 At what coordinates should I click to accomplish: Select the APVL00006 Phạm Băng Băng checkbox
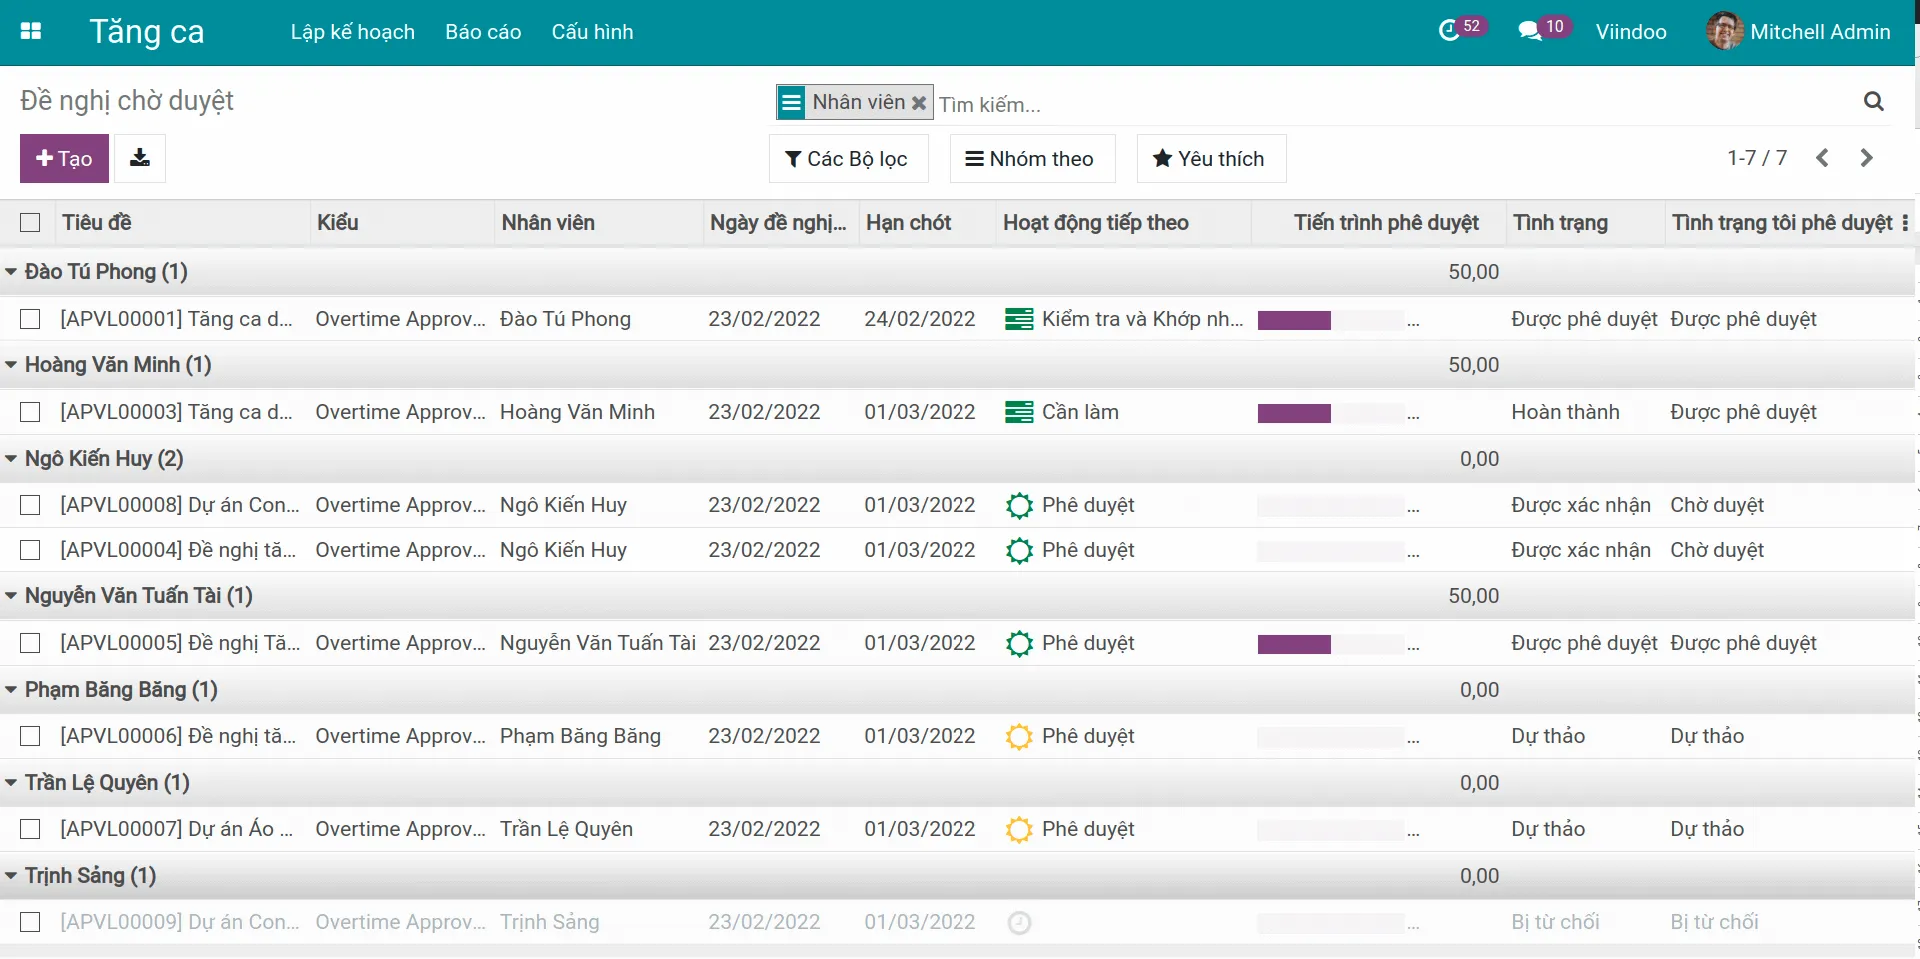30,736
